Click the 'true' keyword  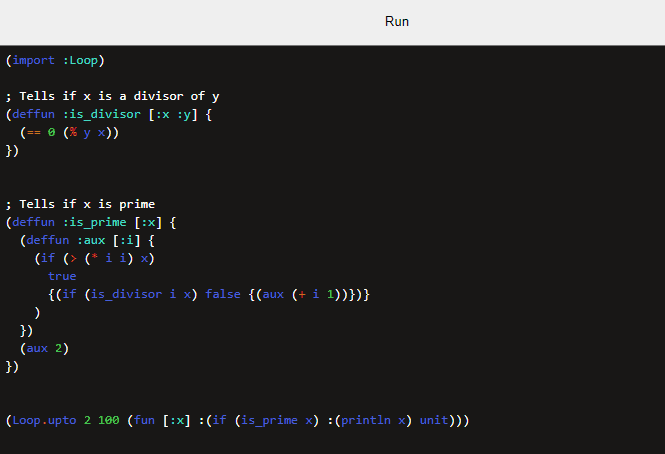(62, 276)
